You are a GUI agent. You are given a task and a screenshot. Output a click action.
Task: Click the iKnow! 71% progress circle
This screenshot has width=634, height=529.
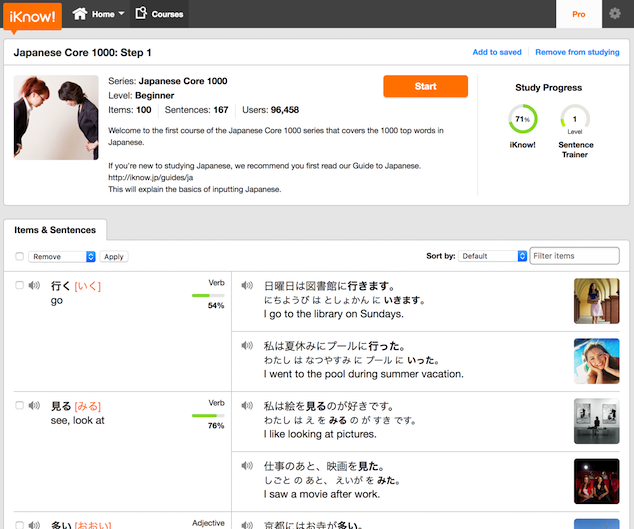[523, 119]
